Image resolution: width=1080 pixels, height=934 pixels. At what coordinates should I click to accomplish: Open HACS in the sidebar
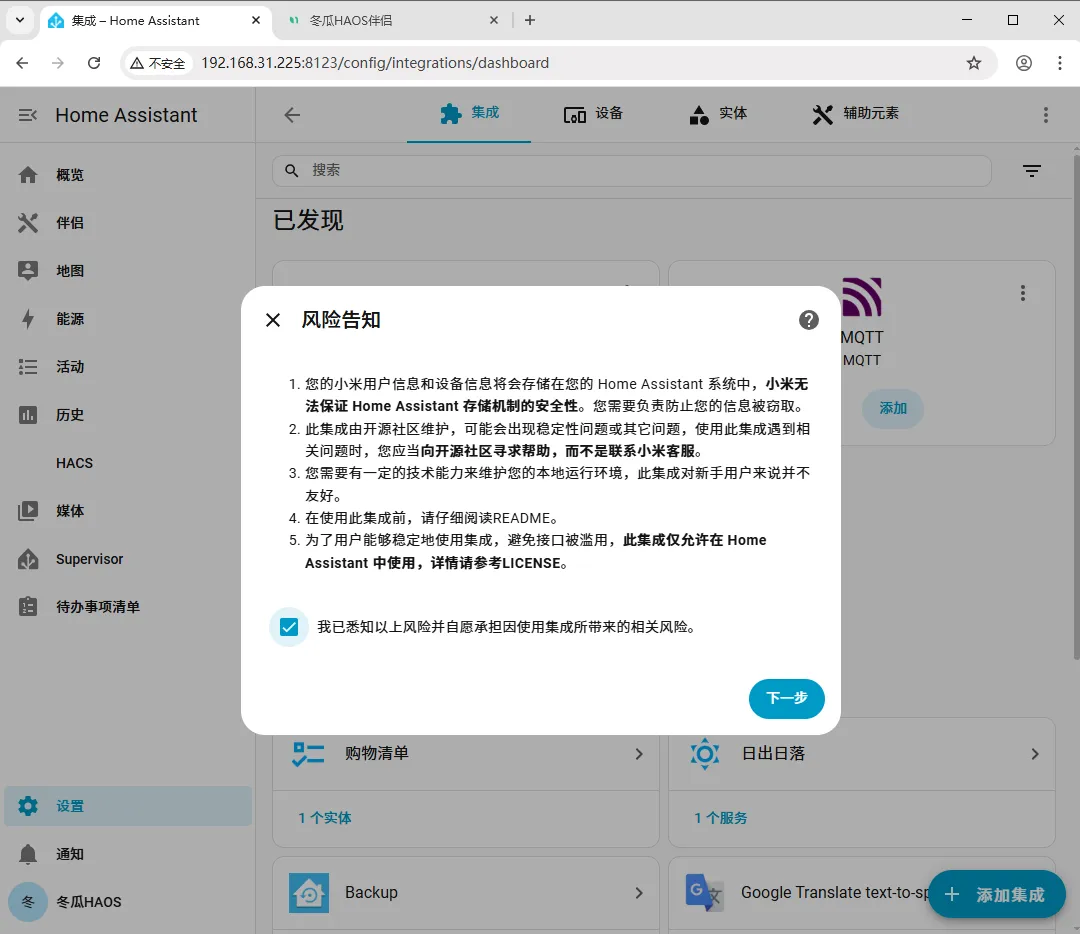click(x=127, y=463)
